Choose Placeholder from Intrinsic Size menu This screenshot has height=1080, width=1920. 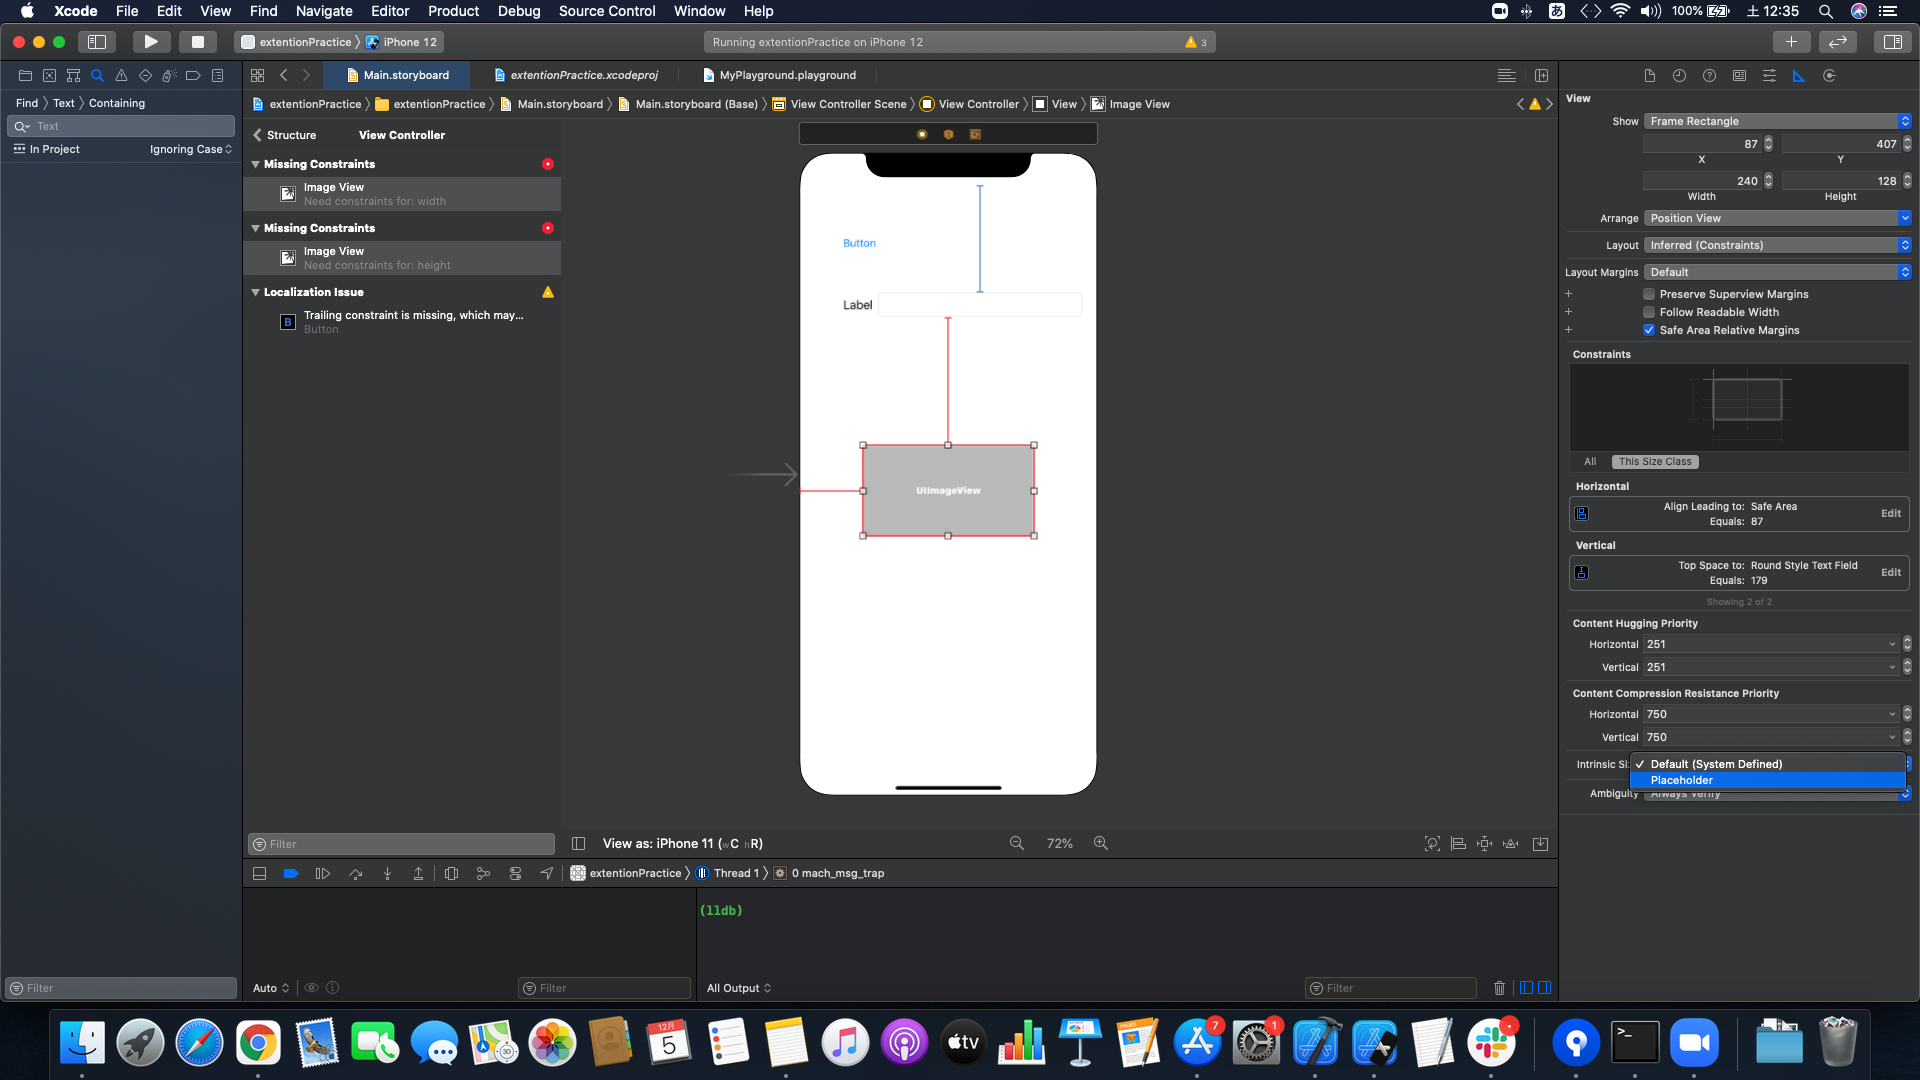click(1681, 780)
